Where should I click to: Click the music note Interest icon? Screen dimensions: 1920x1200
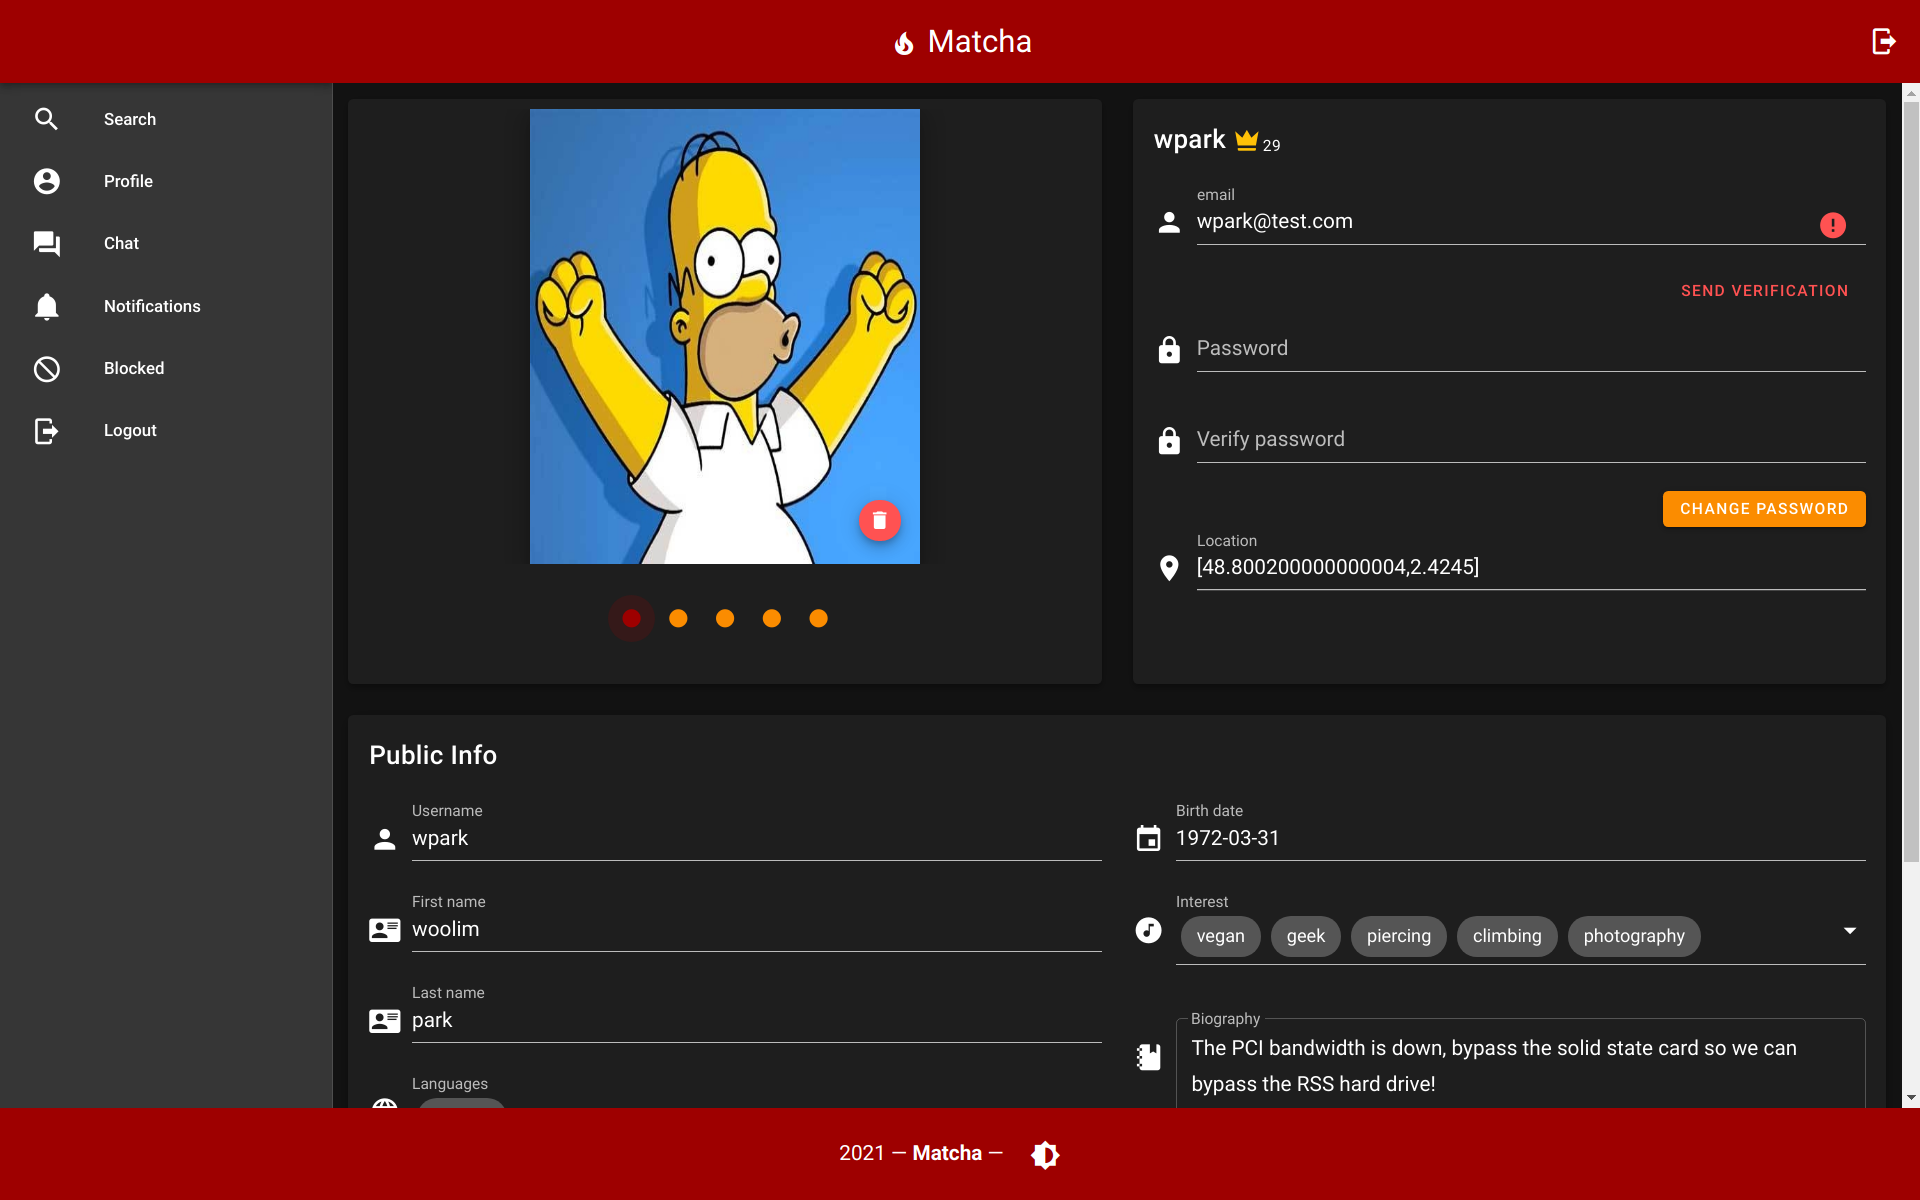(1148, 931)
